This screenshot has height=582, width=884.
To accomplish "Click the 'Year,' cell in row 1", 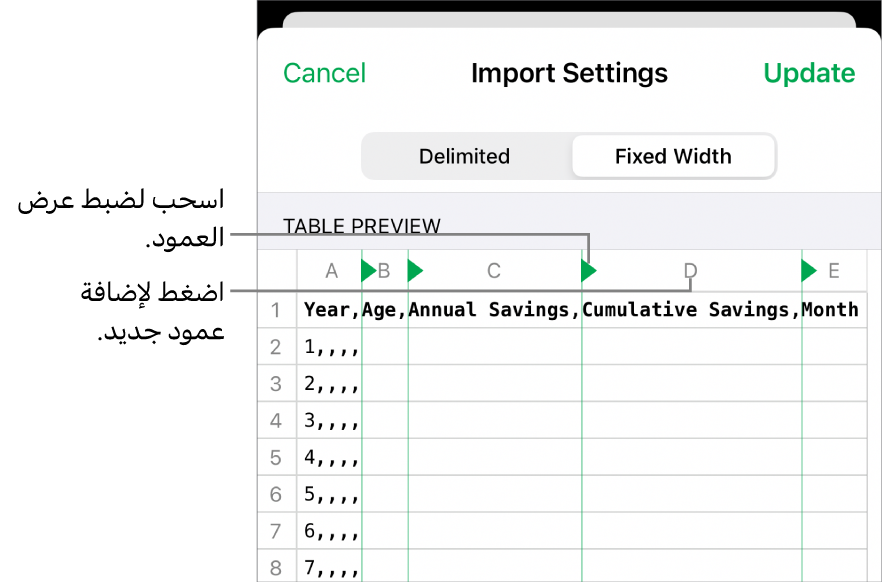I will [329, 310].
